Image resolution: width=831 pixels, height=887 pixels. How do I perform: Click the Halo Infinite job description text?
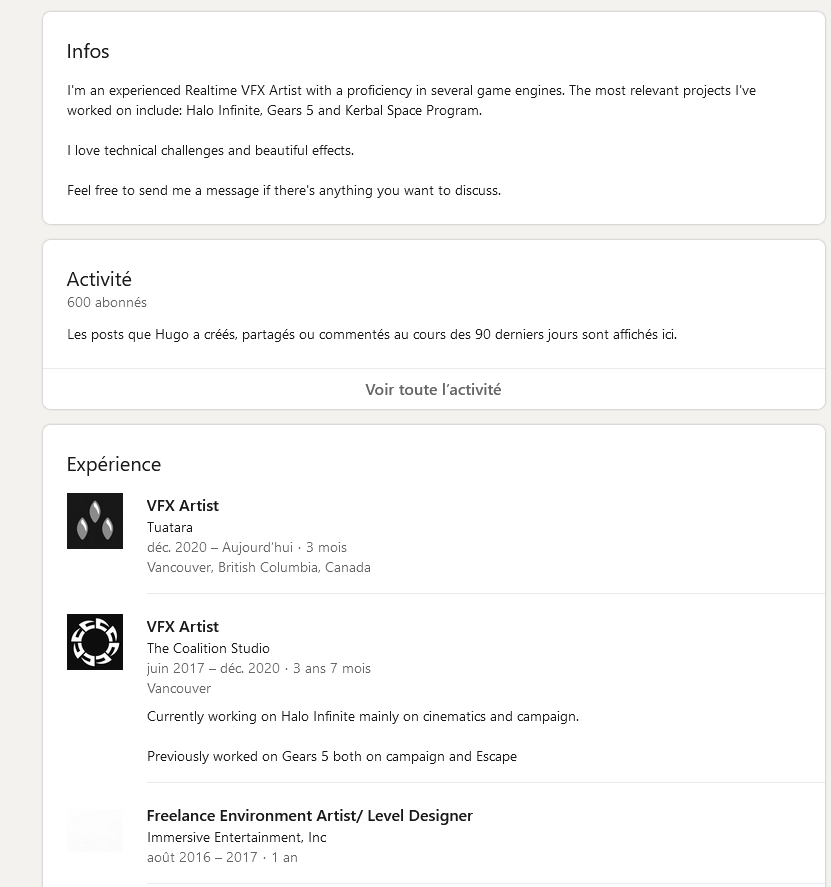click(363, 716)
